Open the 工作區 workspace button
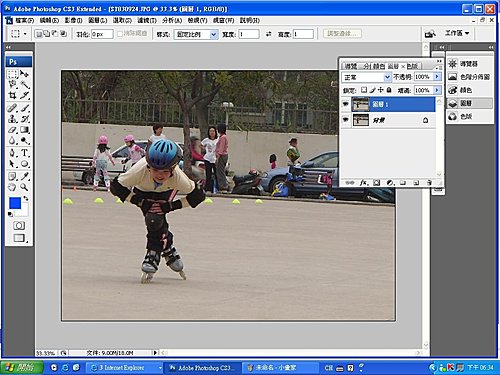Image resolution: width=500 pixels, height=375 pixels. coord(457,33)
